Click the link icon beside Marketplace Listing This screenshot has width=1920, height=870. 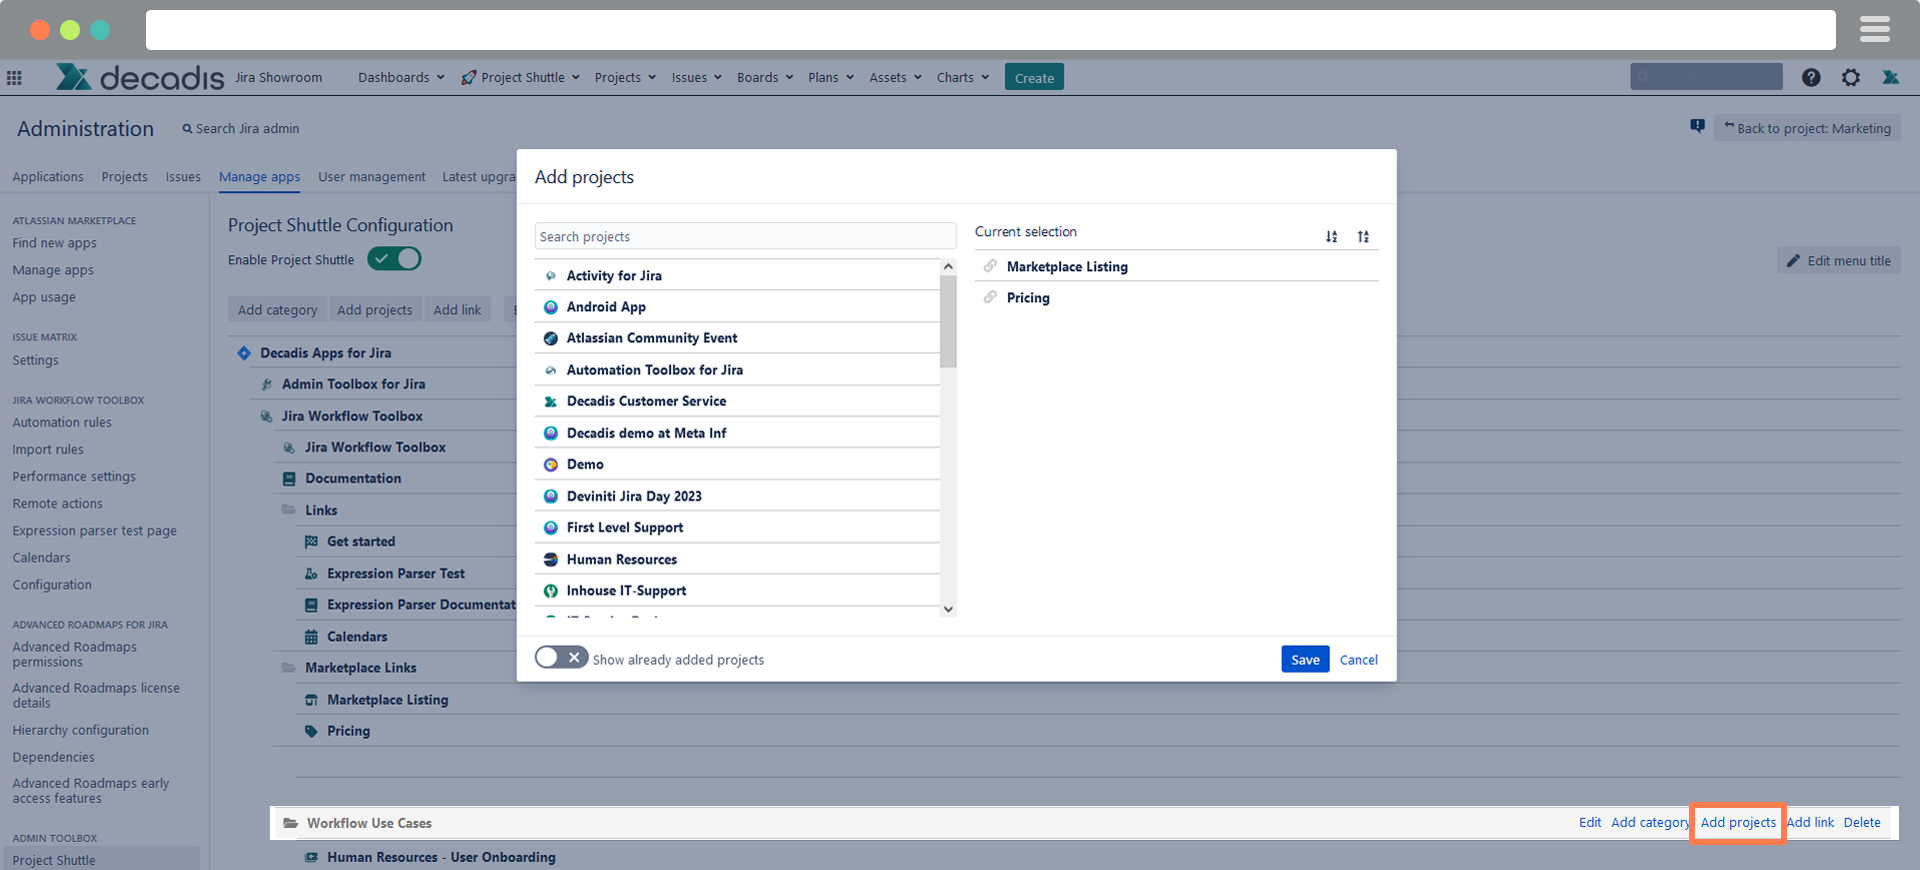click(990, 266)
